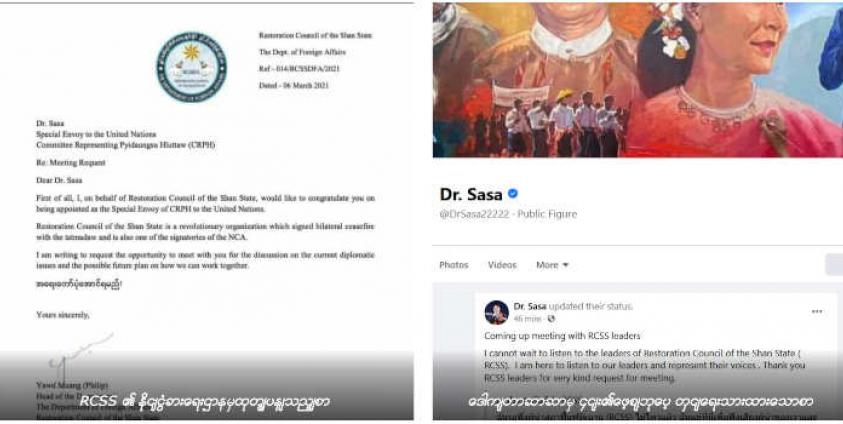Viewport: 843px width, 424px height.
Task: Open the three-dot post options menu
Action: coord(817,312)
